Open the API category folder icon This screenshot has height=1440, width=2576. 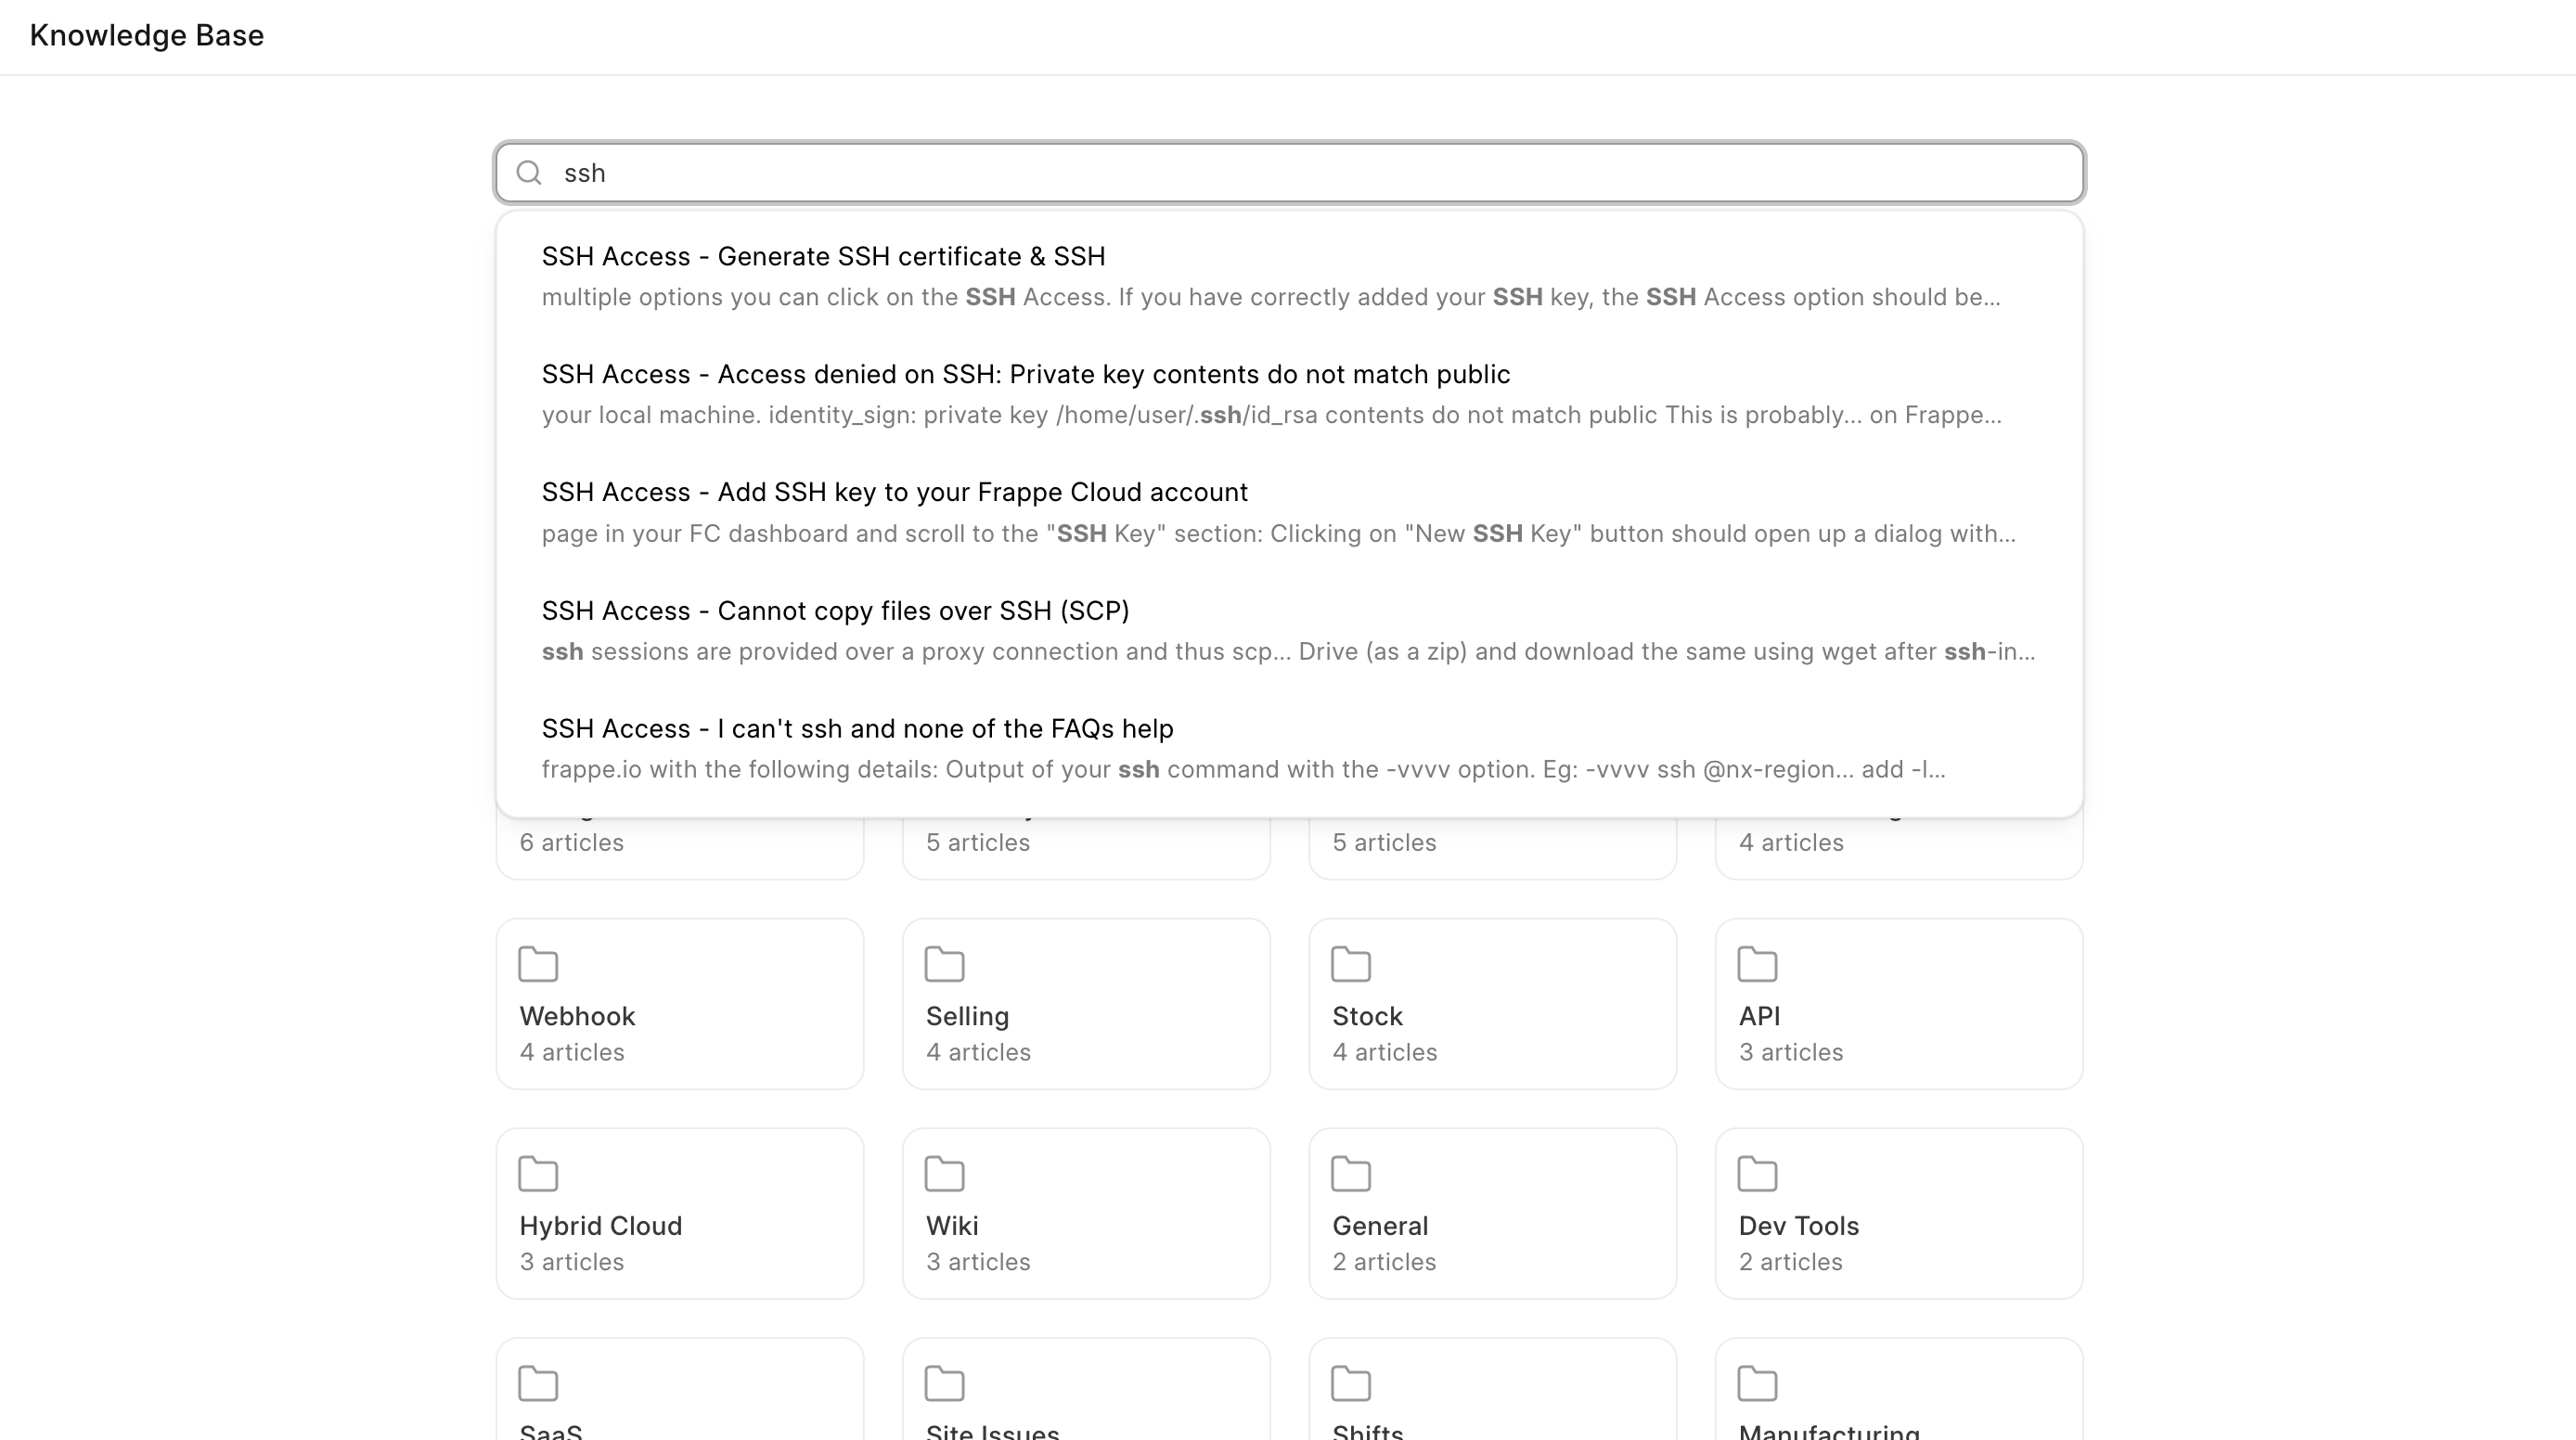[x=1758, y=964]
